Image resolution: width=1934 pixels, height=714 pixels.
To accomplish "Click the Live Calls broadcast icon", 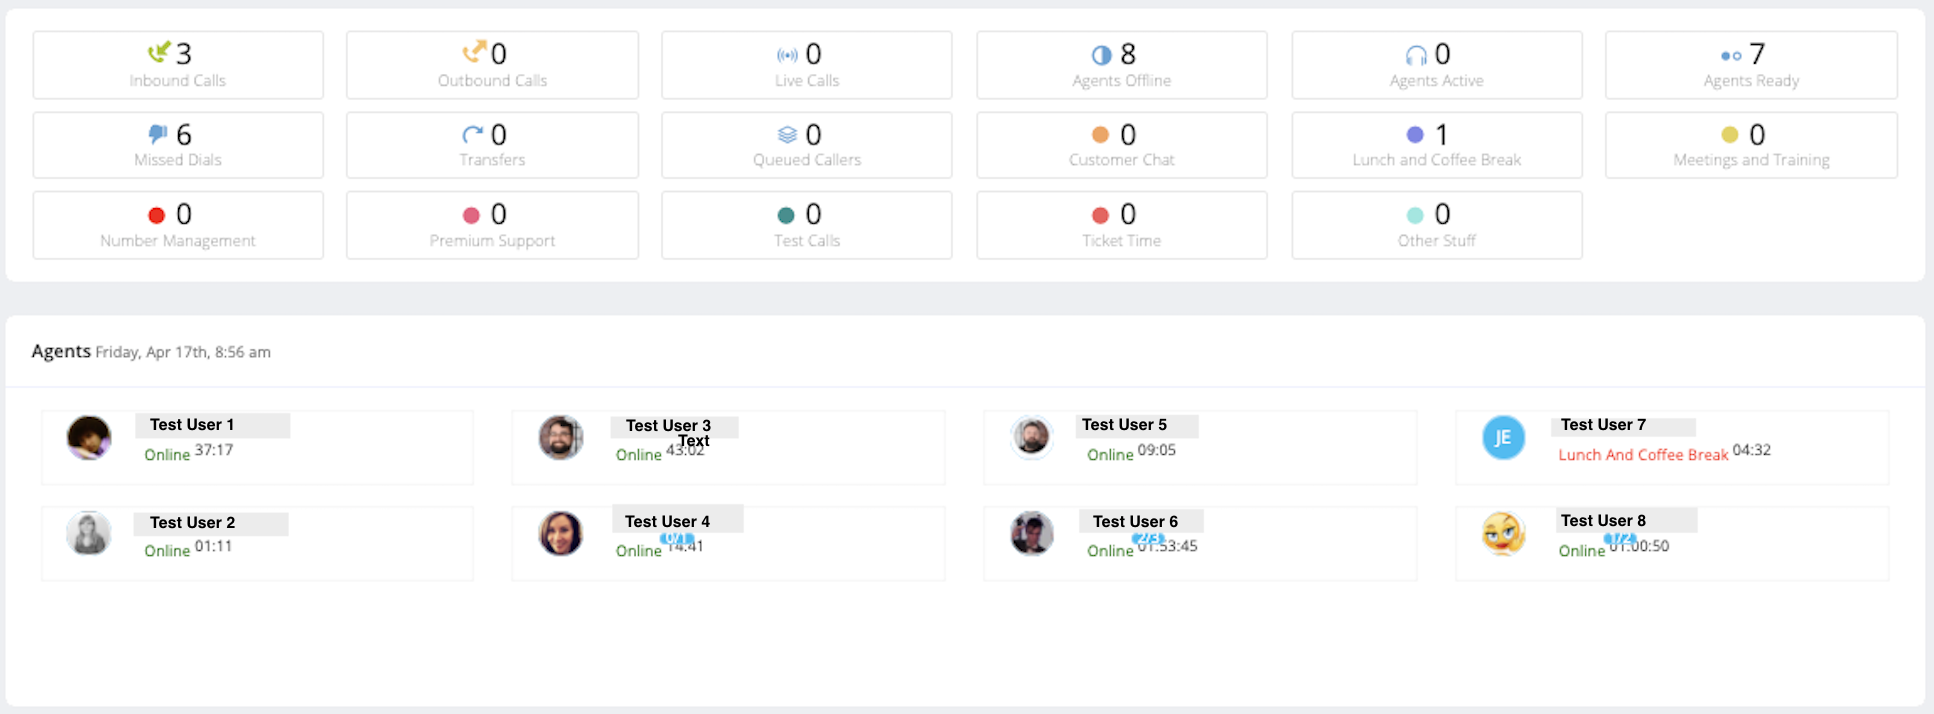I will click(x=787, y=55).
